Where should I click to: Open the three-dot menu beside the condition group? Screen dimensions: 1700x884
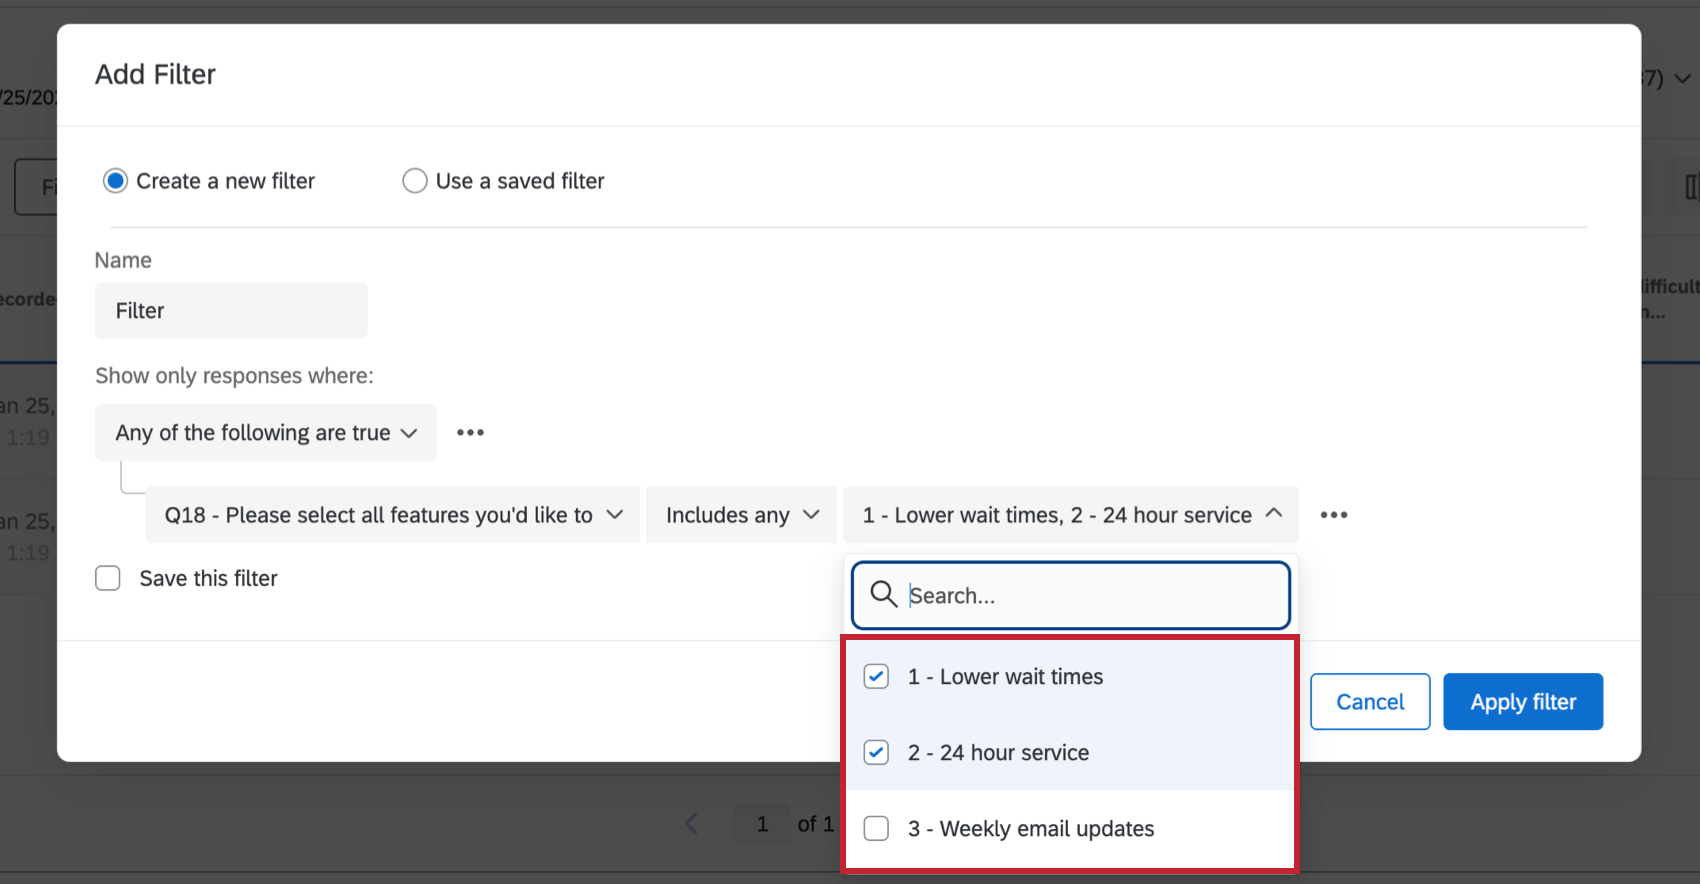tap(470, 433)
